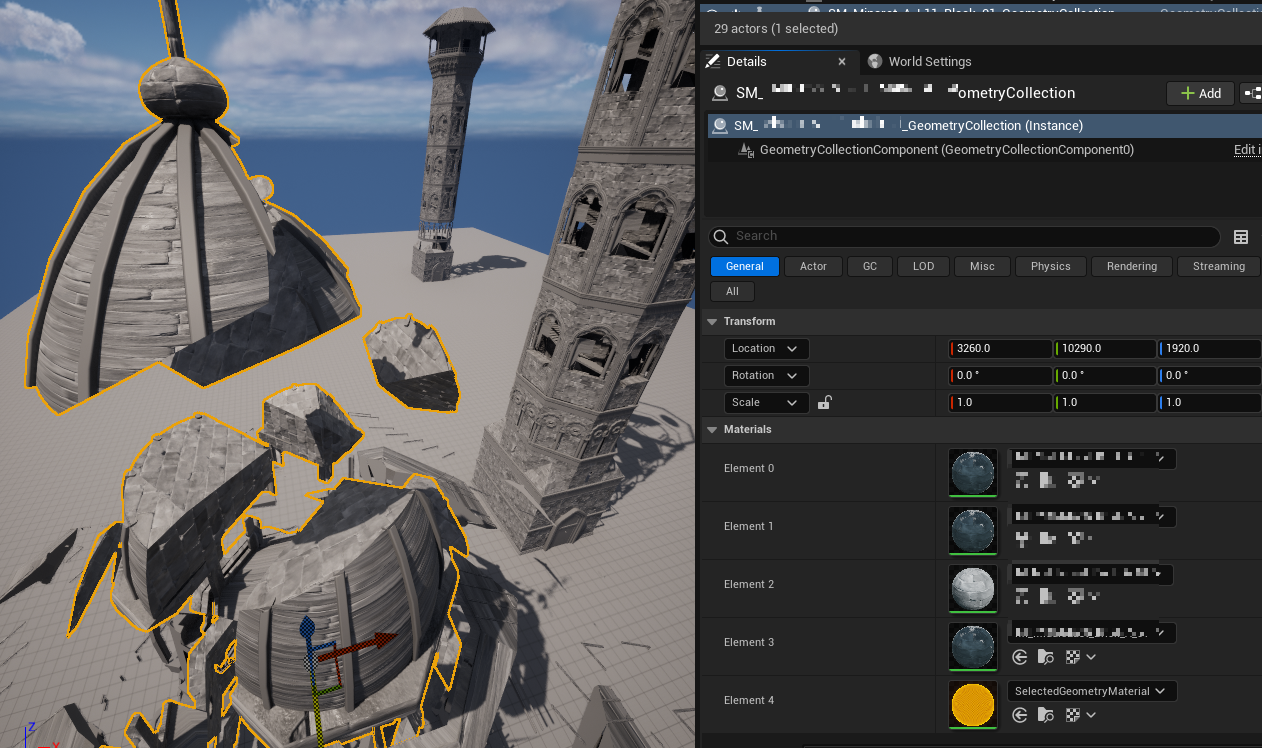Toggle the Actor filter button

tap(813, 266)
